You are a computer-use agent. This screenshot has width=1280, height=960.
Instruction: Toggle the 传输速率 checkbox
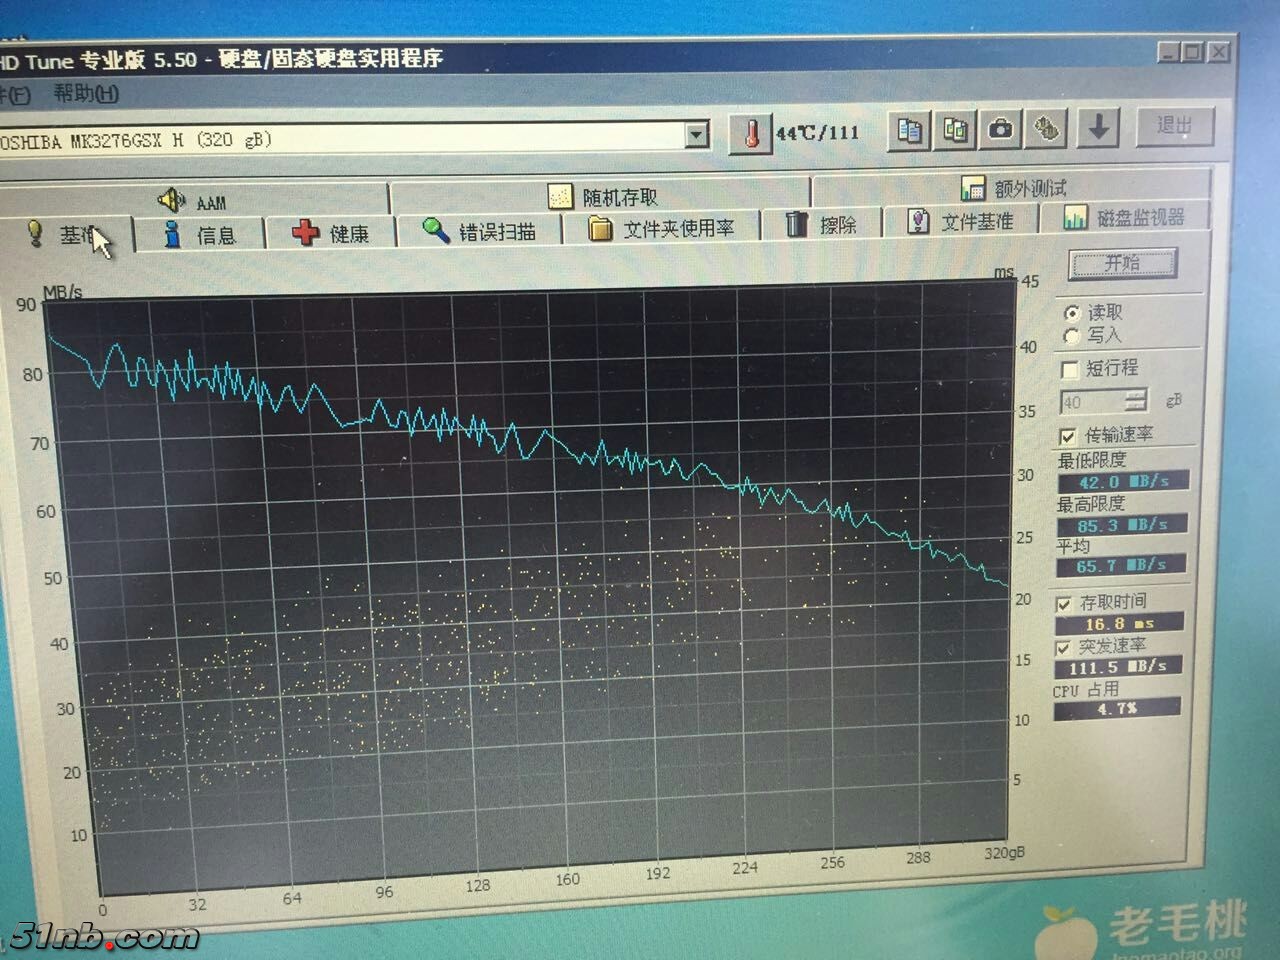(x=1068, y=436)
